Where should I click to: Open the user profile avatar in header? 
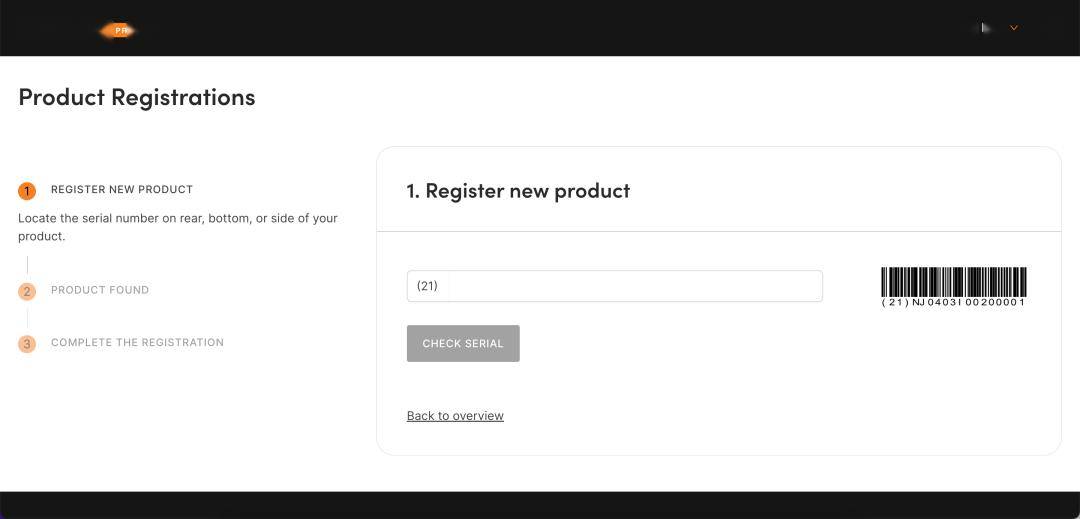click(x=986, y=28)
